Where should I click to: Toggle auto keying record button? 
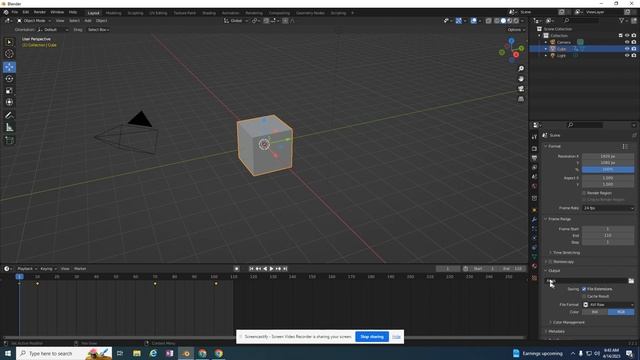(237, 269)
